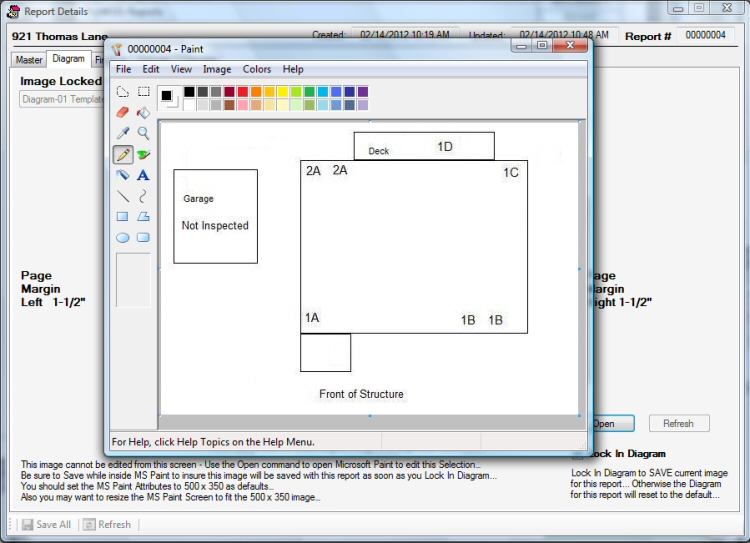Image resolution: width=750 pixels, height=543 pixels.
Task: Click the Open button in Report Details
Action: click(614, 424)
